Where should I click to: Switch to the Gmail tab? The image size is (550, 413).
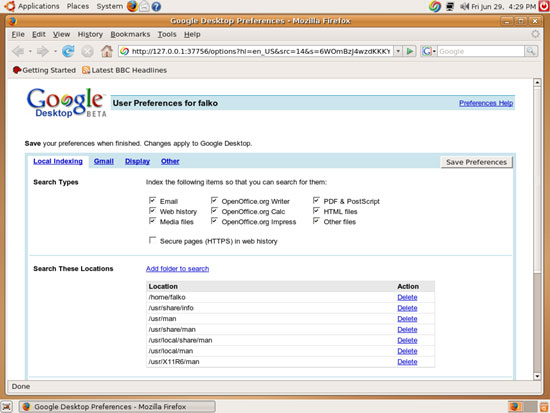(x=103, y=161)
